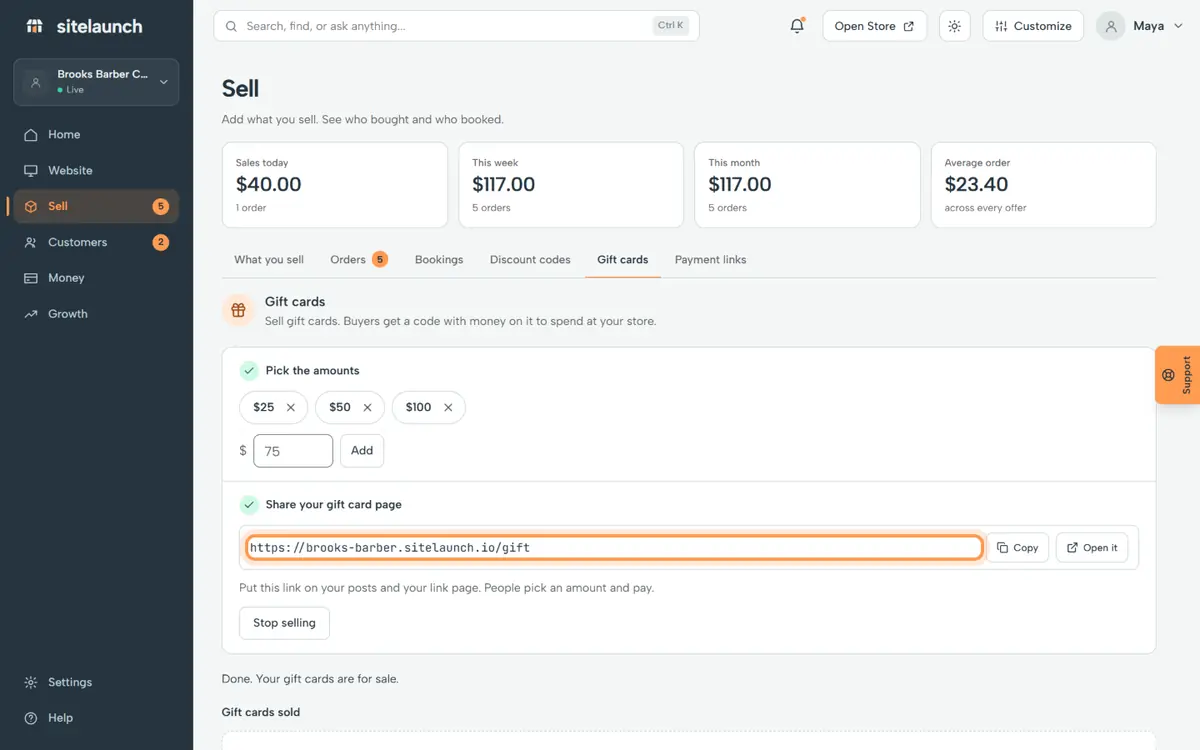This screenshot has height=750, width=1200.
Task: Open Settings in the sidebar
Action: click(96, 682)
